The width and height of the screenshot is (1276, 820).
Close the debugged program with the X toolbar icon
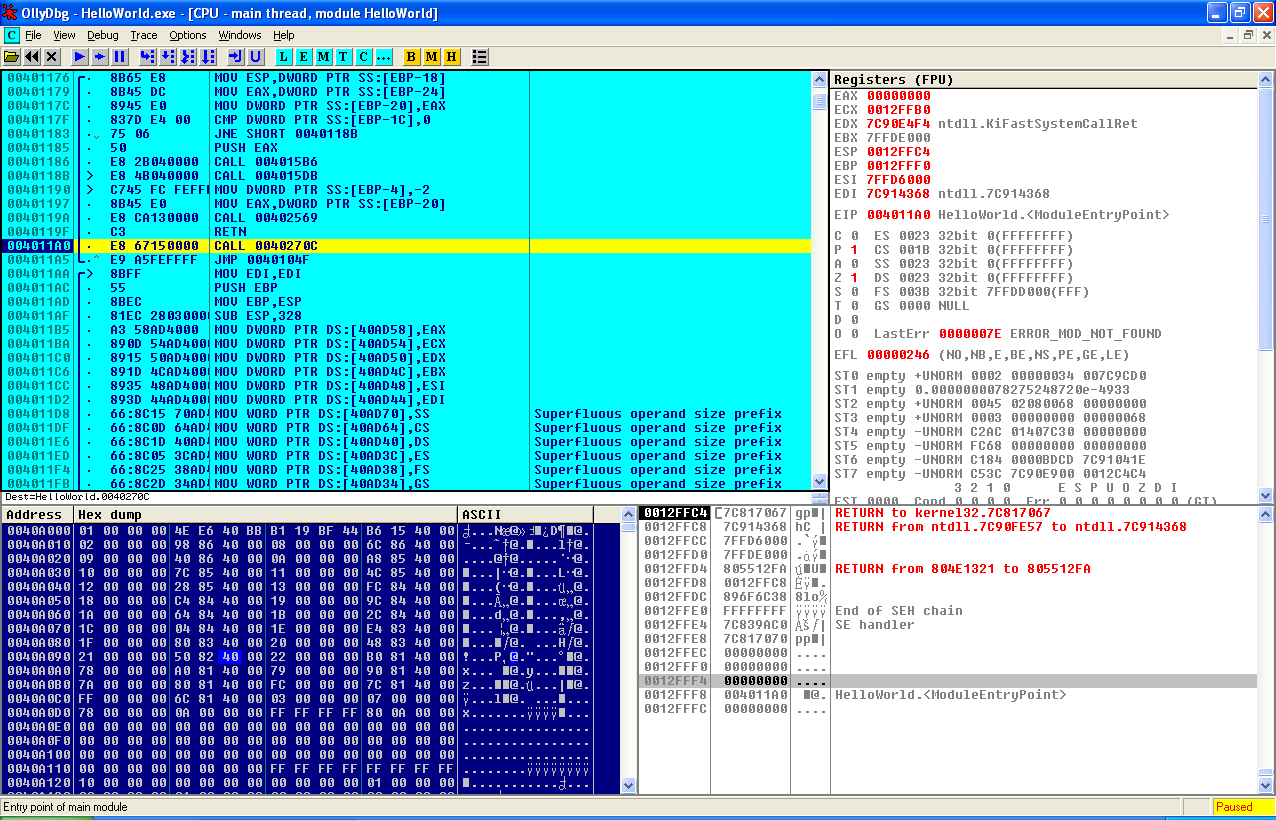[52, 57]
